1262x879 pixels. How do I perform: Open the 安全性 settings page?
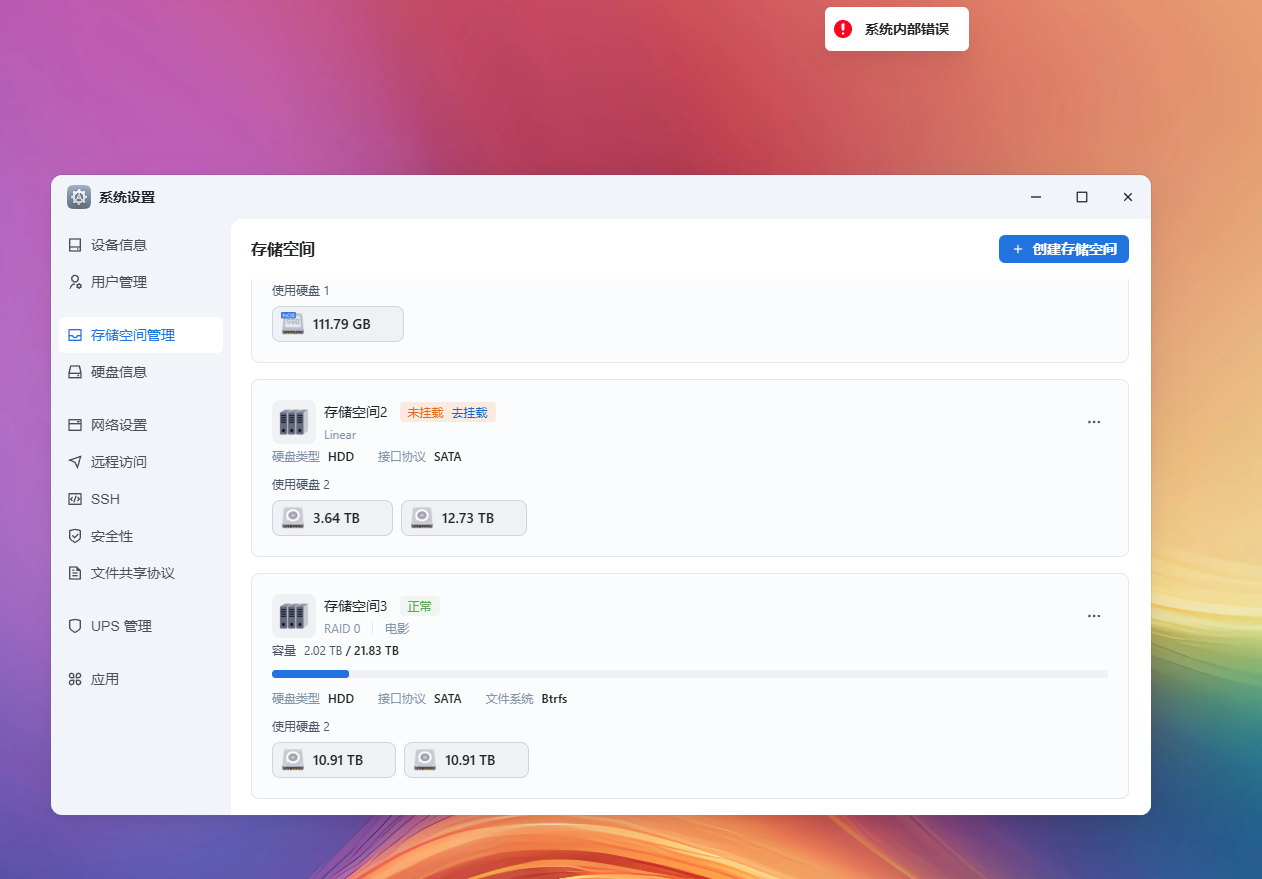pos(141,536)
